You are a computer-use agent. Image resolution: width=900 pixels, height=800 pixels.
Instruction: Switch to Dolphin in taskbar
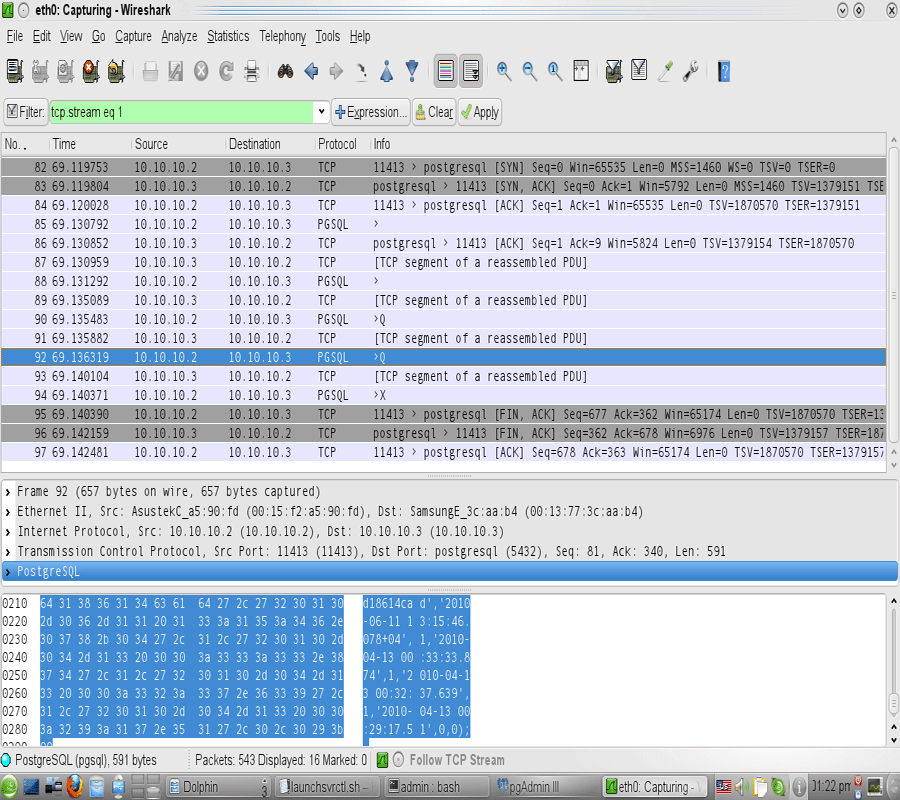(218, 786)
